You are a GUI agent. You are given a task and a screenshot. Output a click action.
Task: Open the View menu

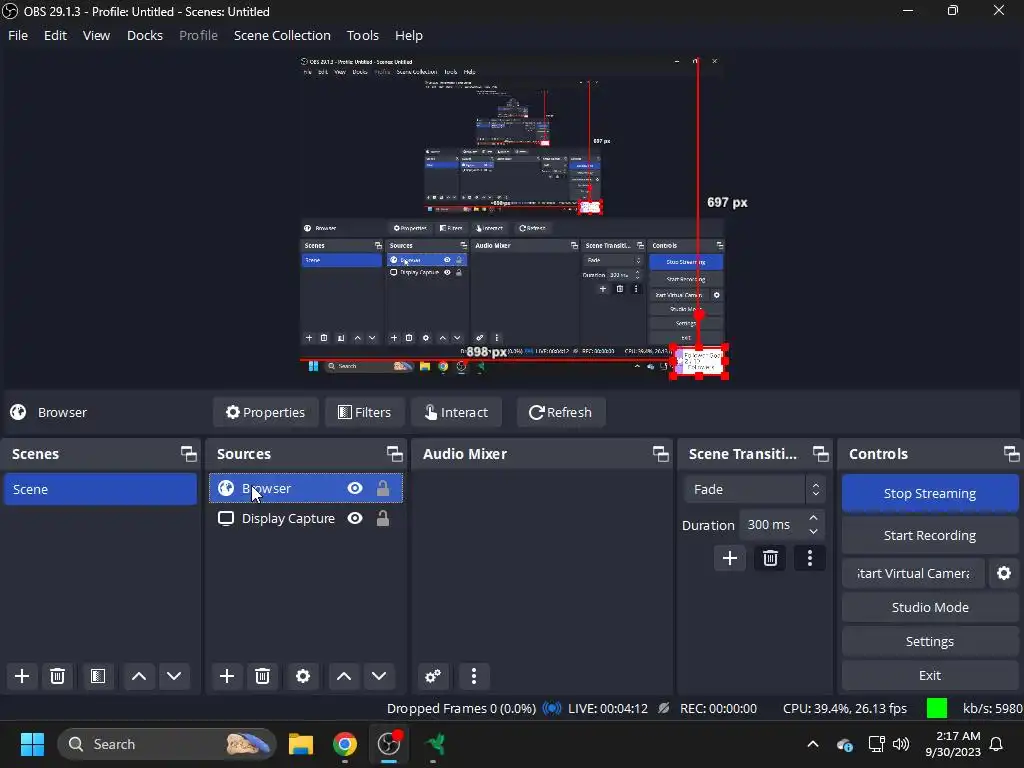[x=96, y=35]
